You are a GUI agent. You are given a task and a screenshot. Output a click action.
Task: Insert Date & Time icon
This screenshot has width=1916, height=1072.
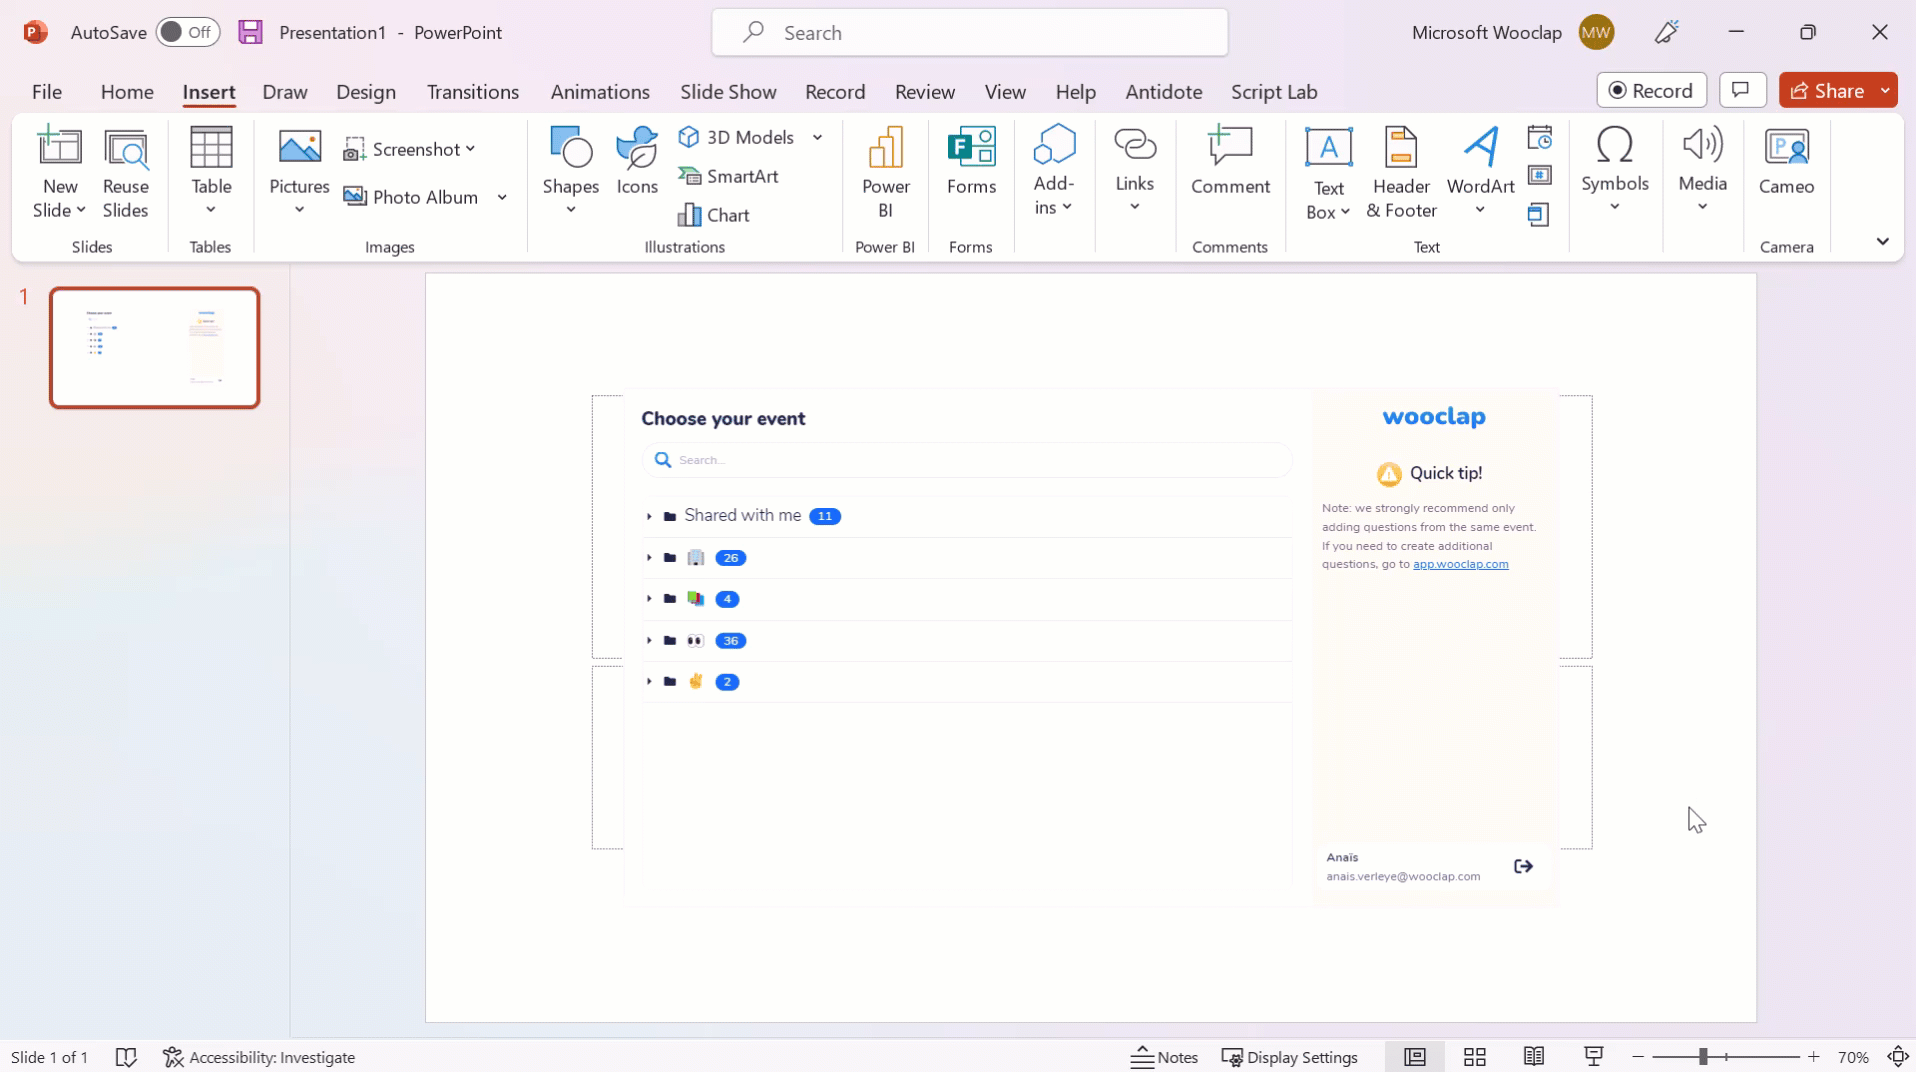pyautogui.click(x=1540, y=137)
